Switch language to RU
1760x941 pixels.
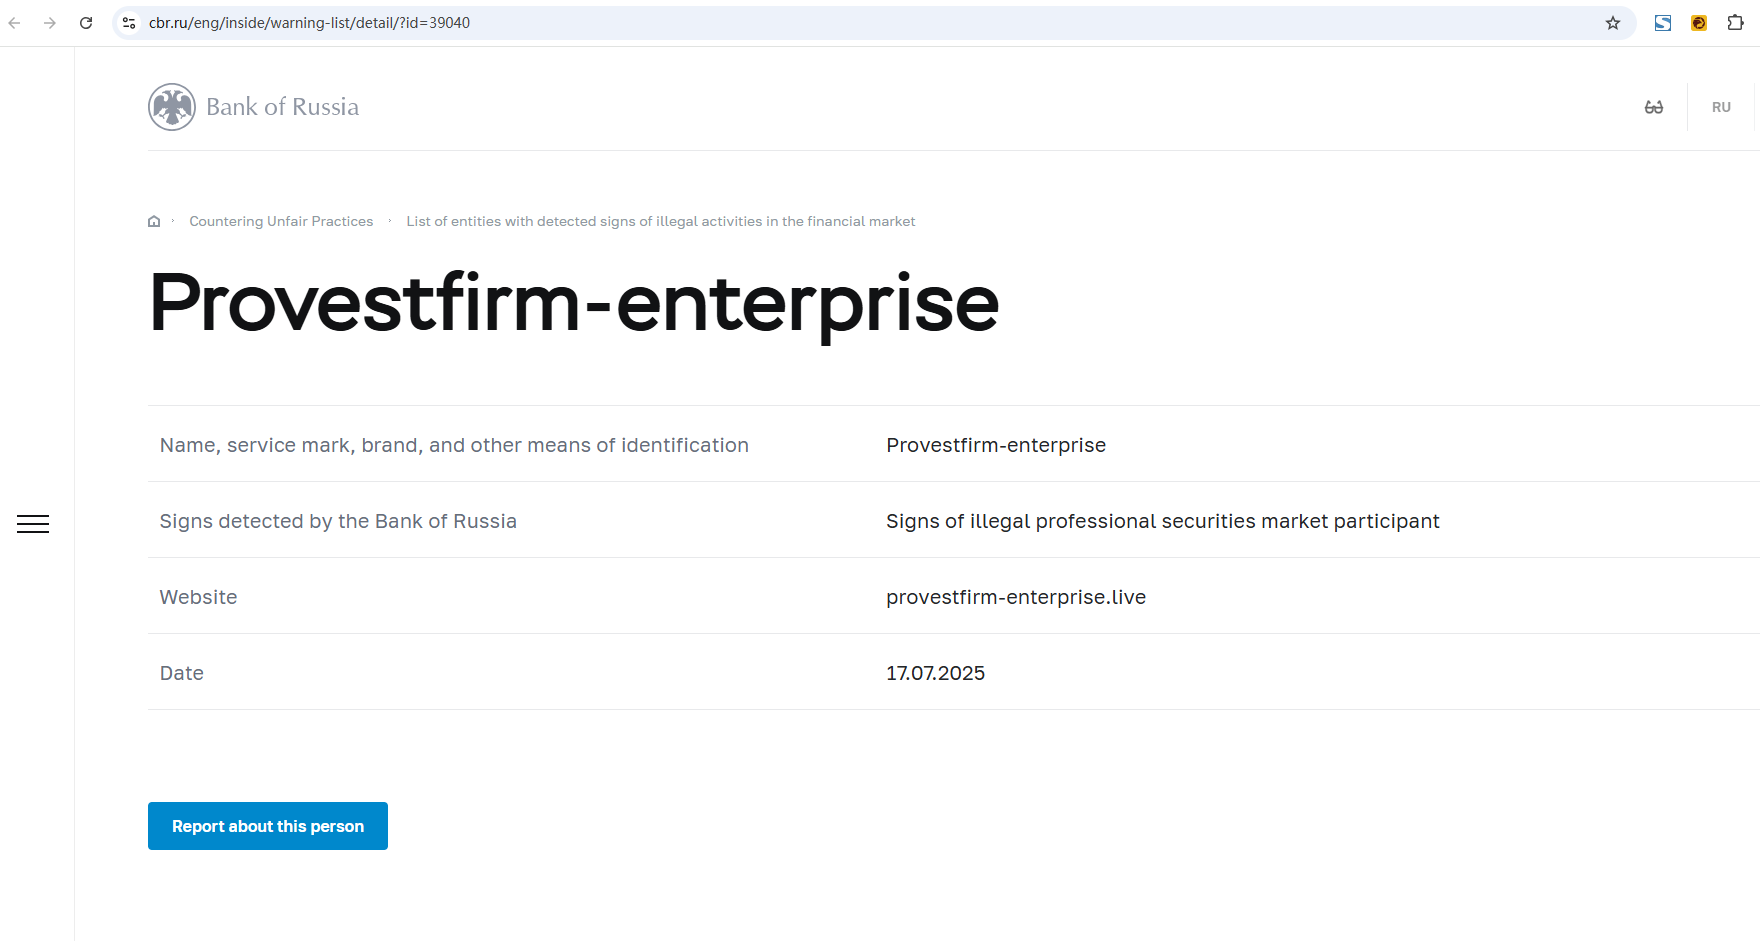point(1721,107)
